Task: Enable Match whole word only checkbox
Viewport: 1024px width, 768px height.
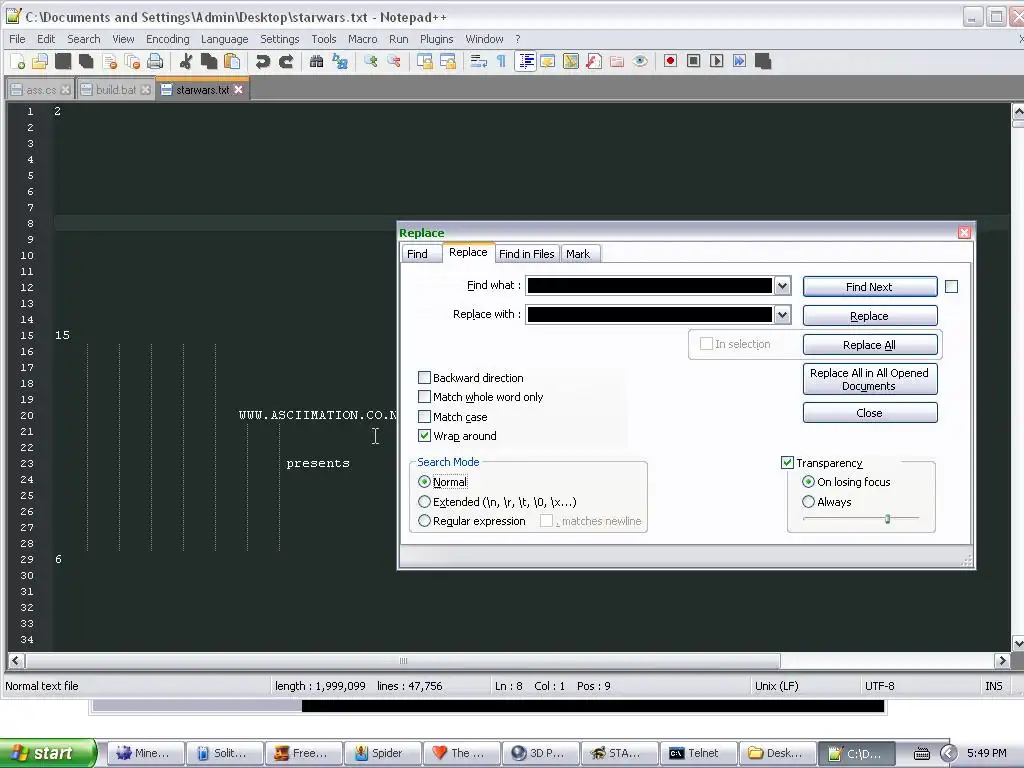Action: pos(424,396)
